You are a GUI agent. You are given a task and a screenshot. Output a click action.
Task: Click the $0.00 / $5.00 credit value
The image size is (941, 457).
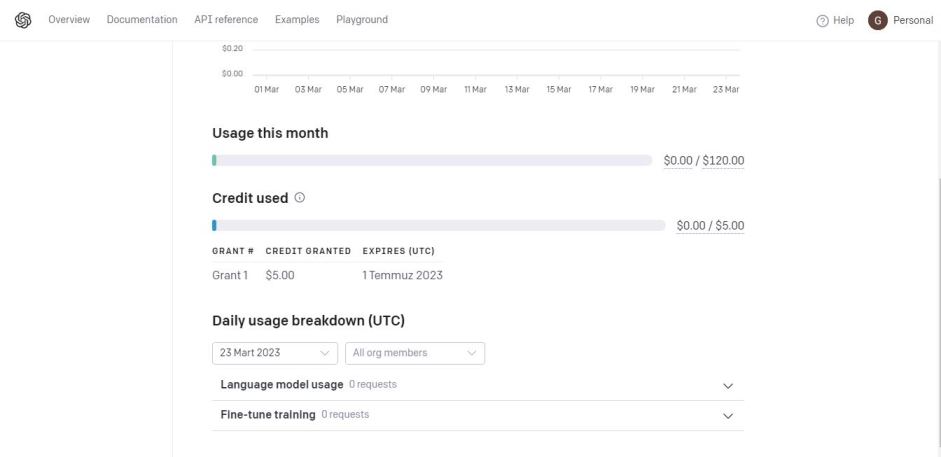click(711, 226)
